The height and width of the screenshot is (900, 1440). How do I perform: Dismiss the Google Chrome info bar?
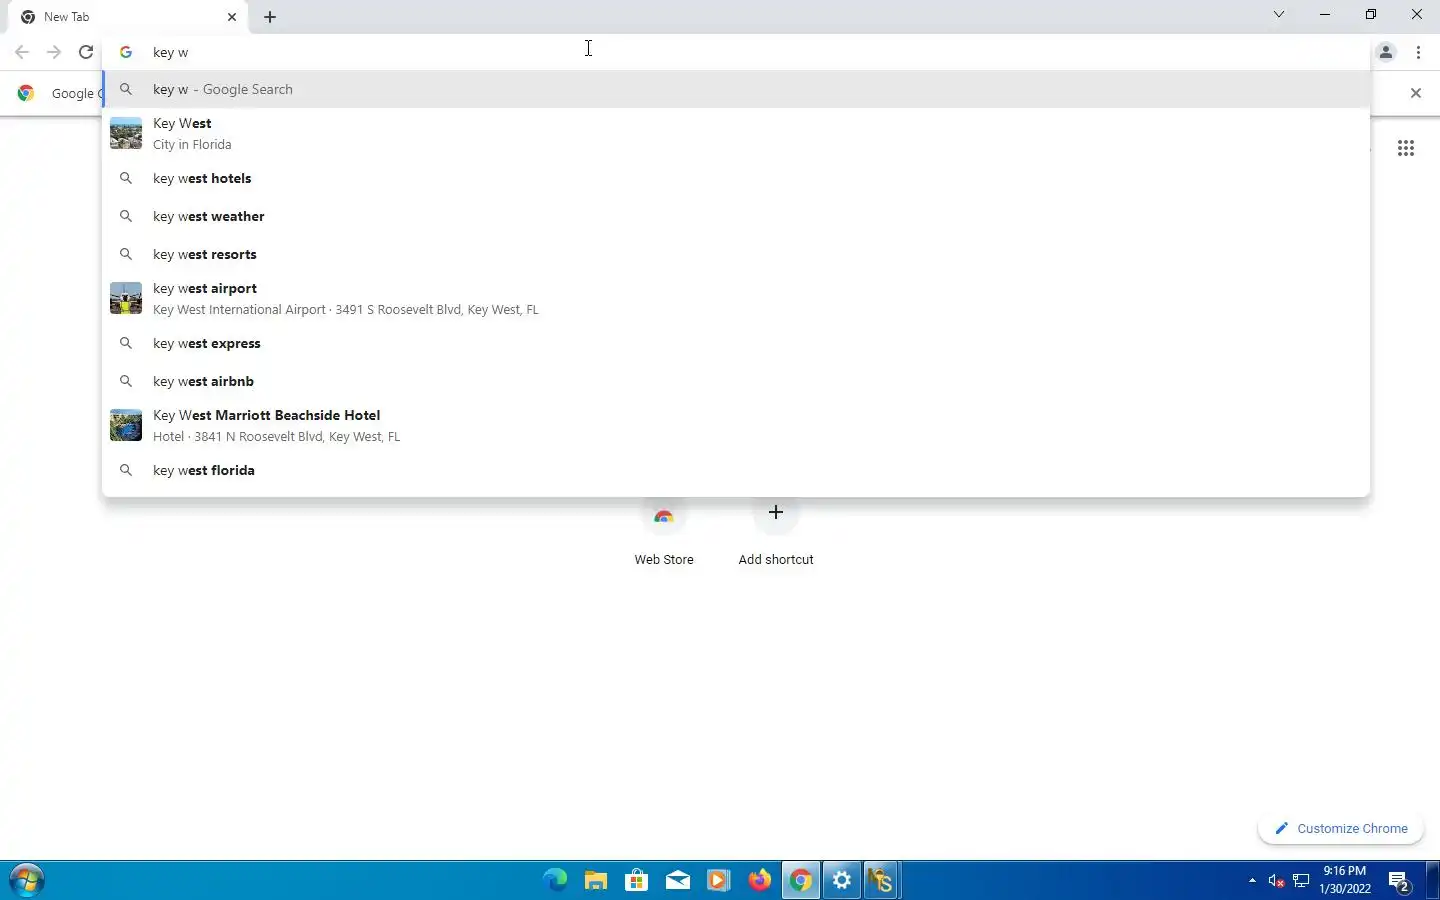coord(1415,93)
